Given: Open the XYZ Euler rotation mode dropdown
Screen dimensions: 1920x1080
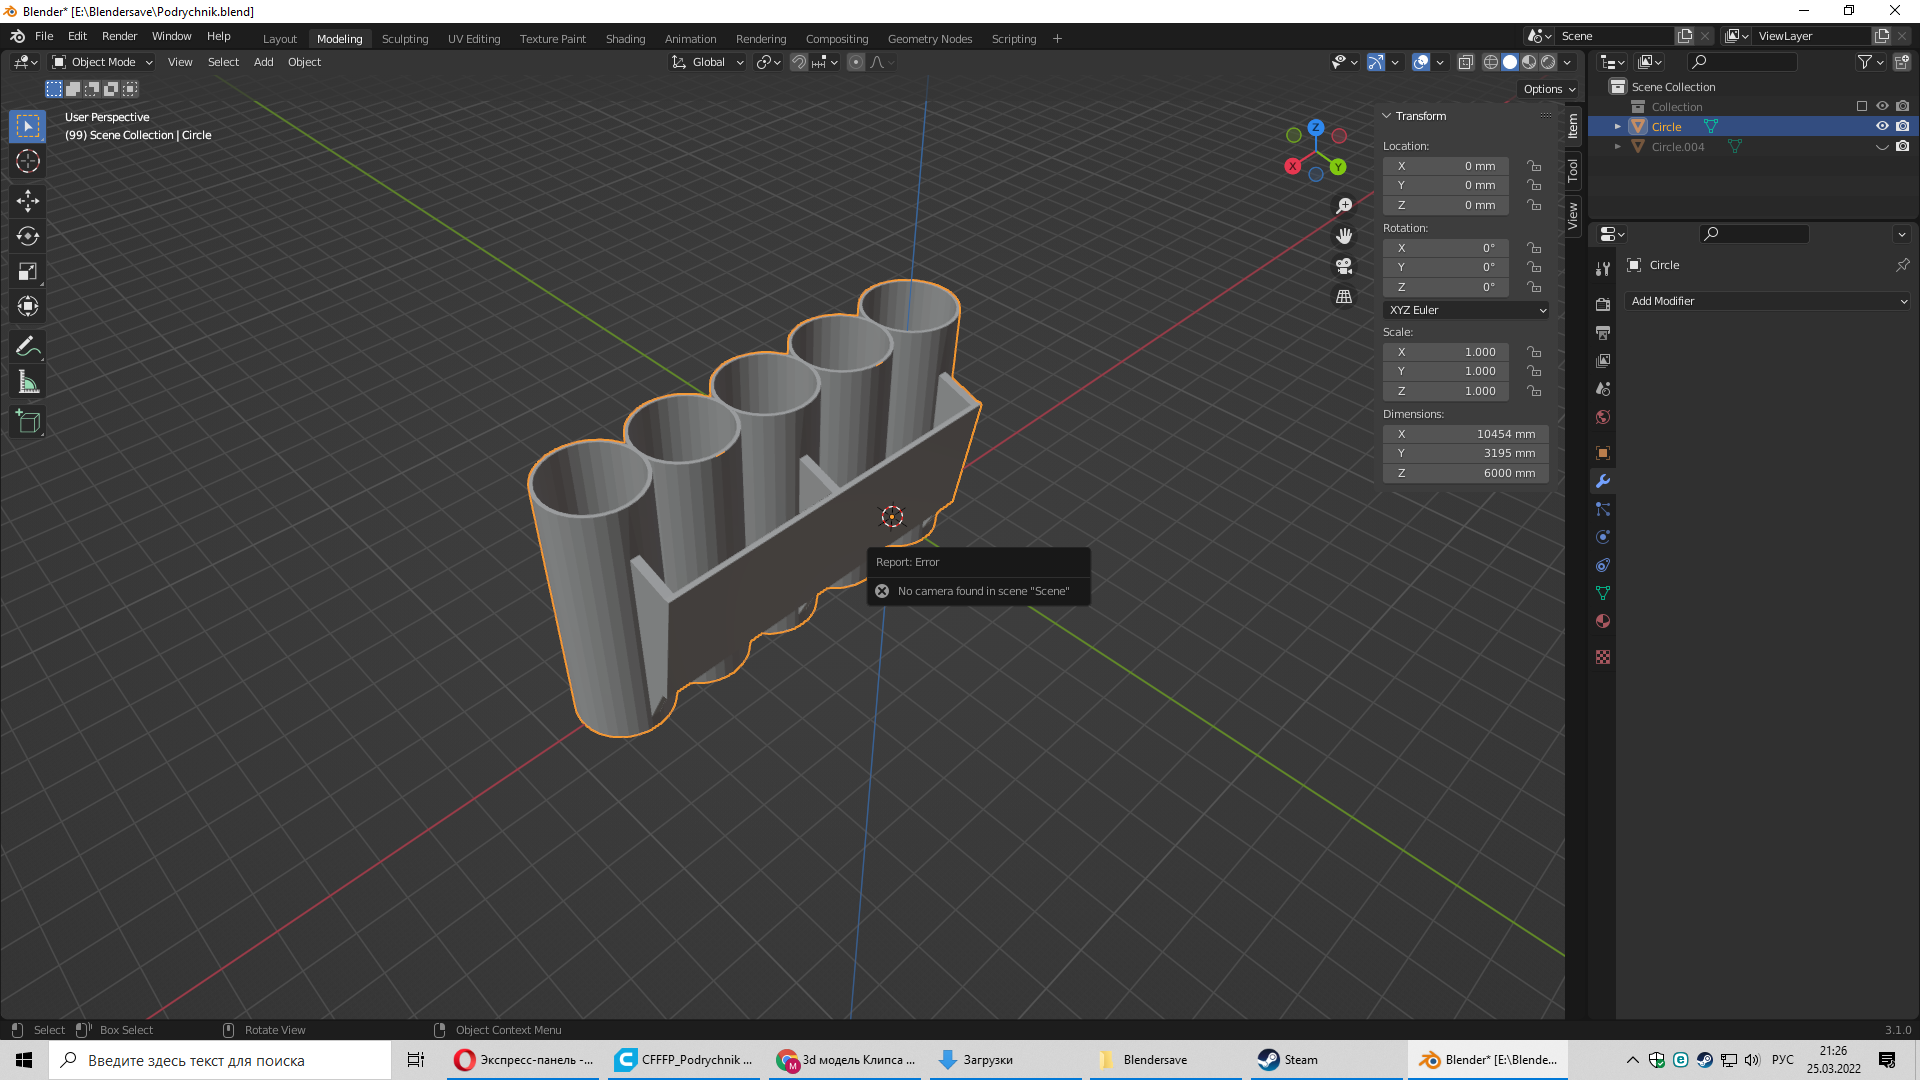Looking at the screenshot, I should (x=1466, y=310).
